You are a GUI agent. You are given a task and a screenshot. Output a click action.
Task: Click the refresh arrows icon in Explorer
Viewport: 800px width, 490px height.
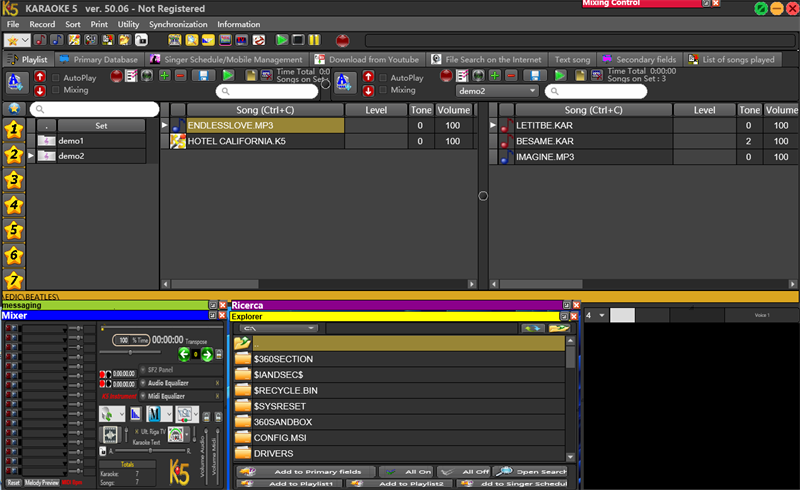pos(533,328)
